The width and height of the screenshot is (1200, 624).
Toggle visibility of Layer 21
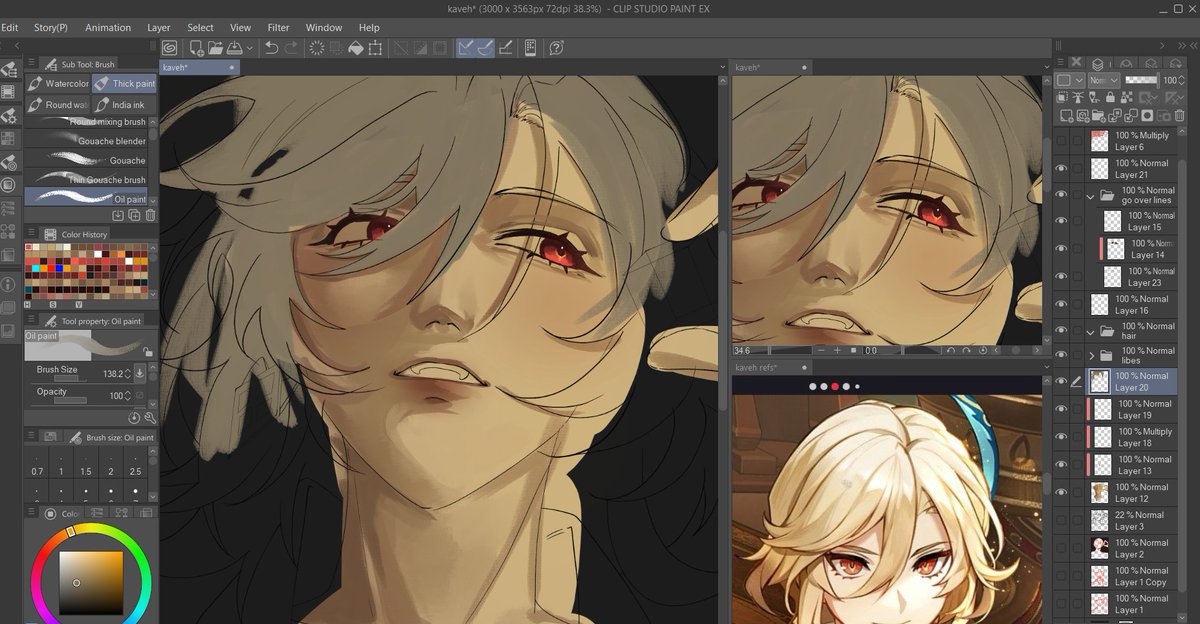click(1061, 169)
